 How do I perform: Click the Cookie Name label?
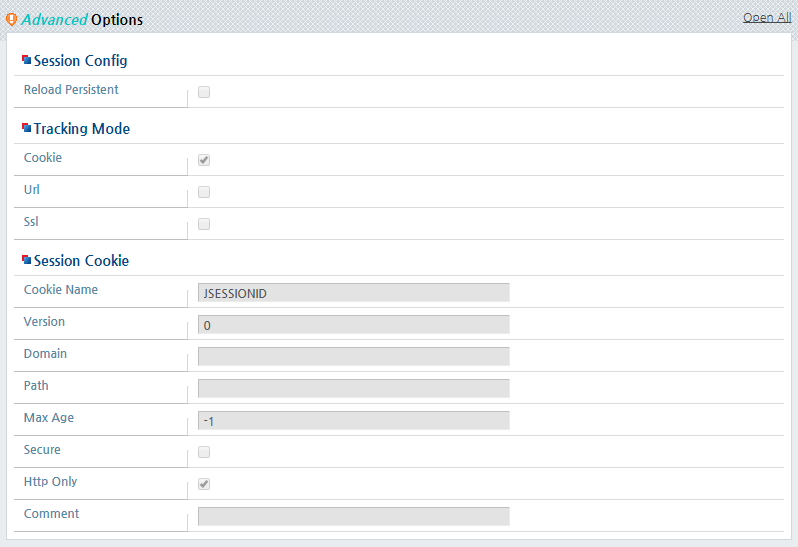(61, 289)
